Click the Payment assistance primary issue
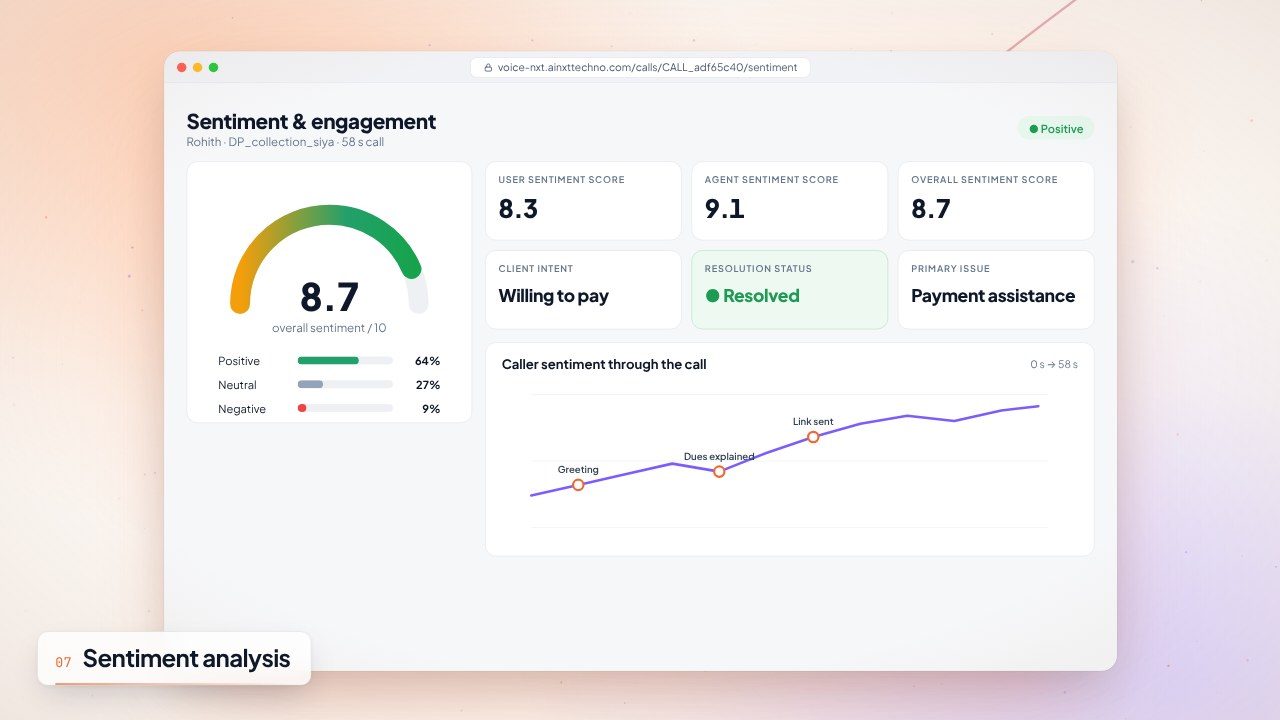Viewport: 1280px width, 720px height. tap(993, 296)
